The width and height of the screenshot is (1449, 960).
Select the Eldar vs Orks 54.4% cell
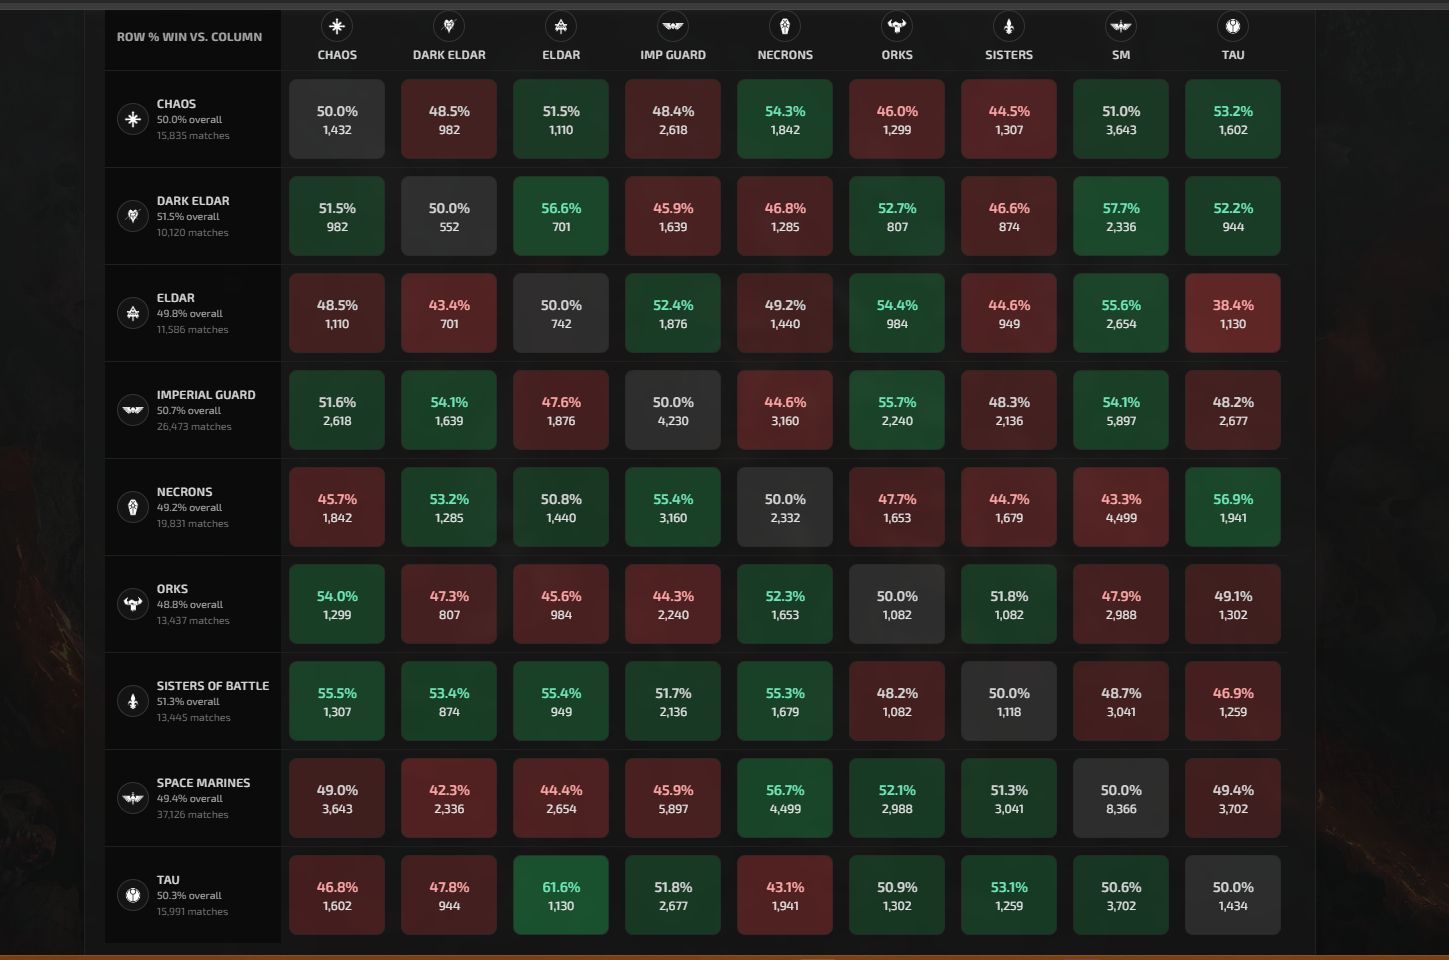click(x=897, y=313)
